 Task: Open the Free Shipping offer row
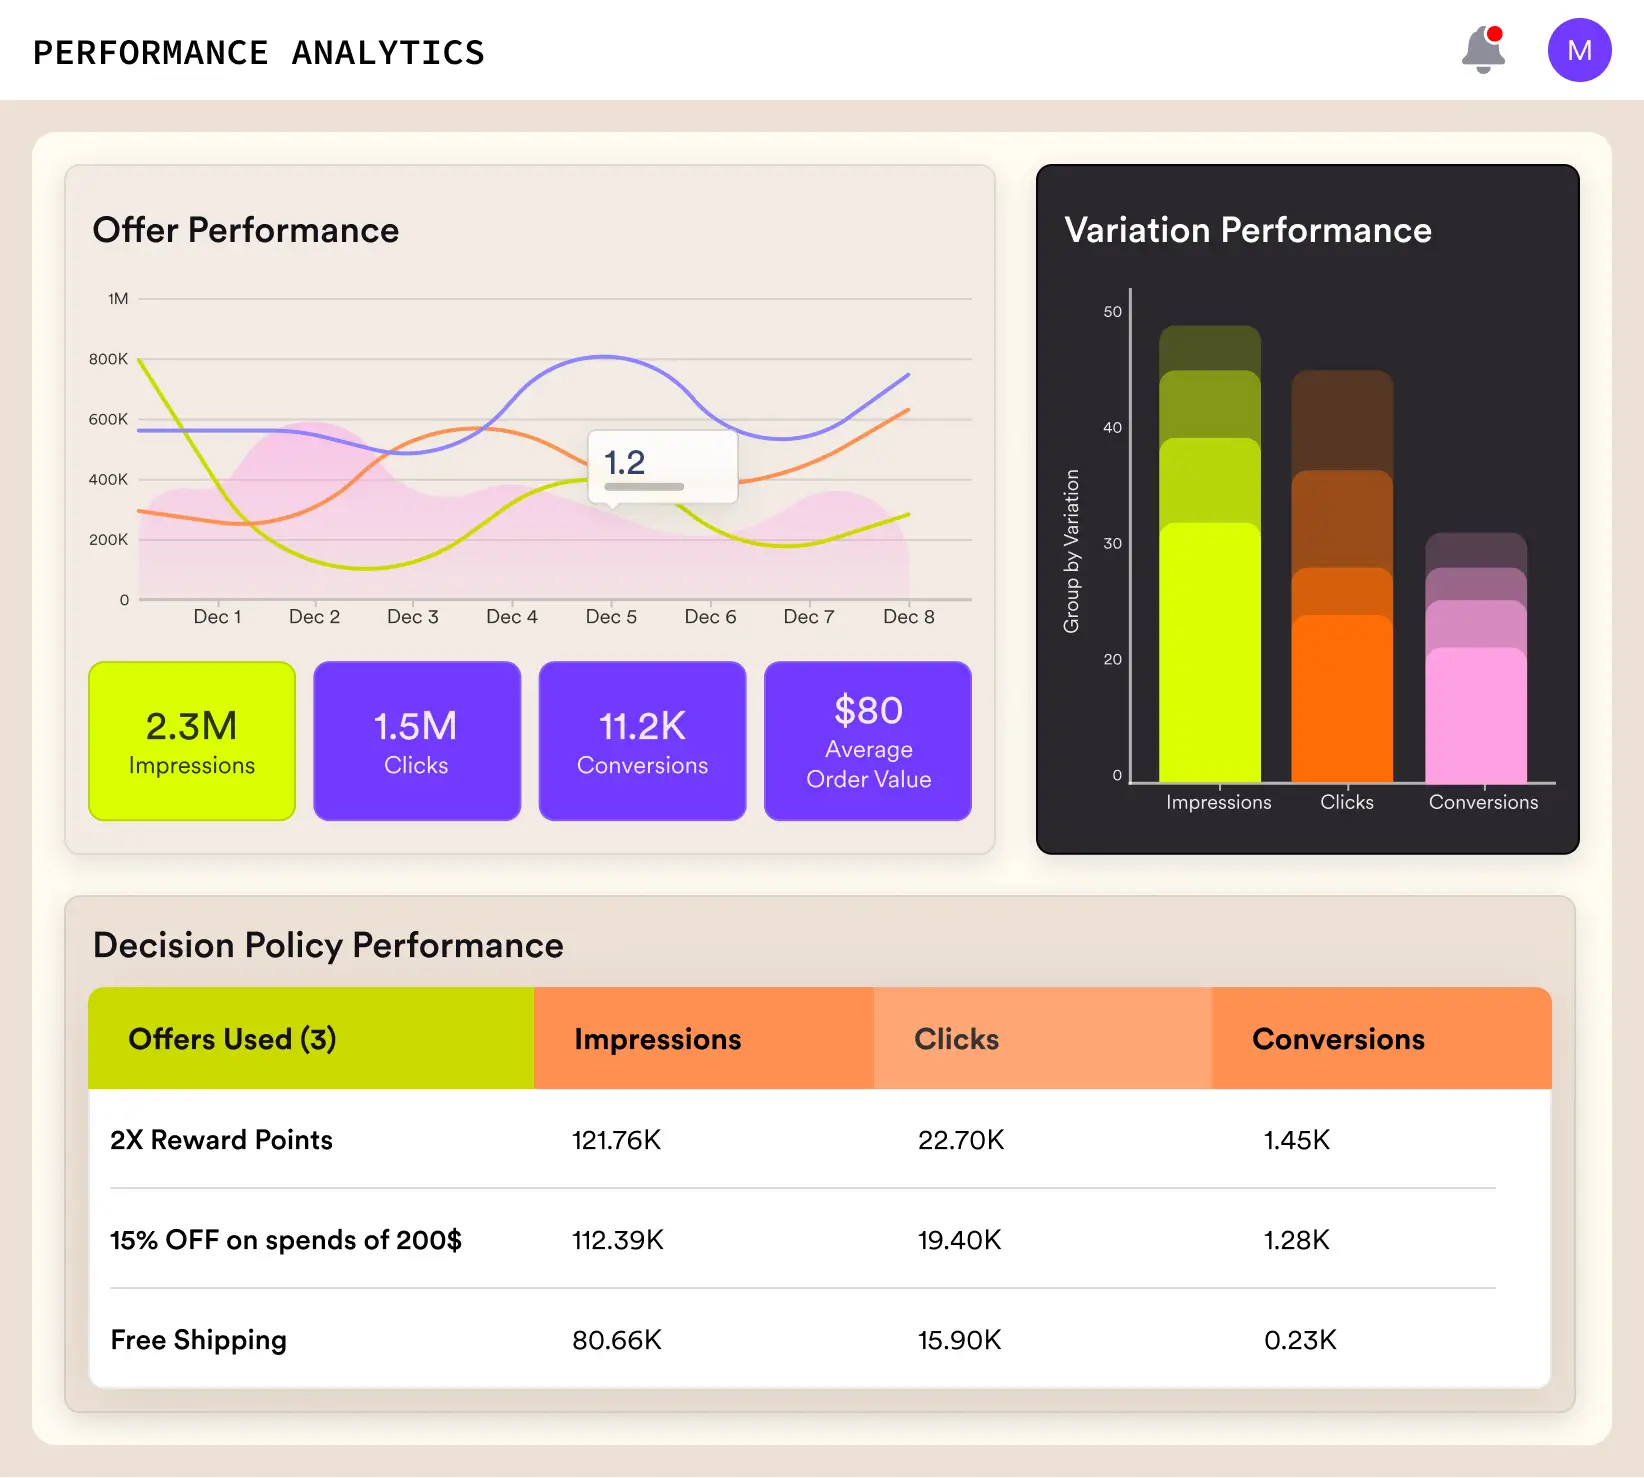coord(197,1340)
